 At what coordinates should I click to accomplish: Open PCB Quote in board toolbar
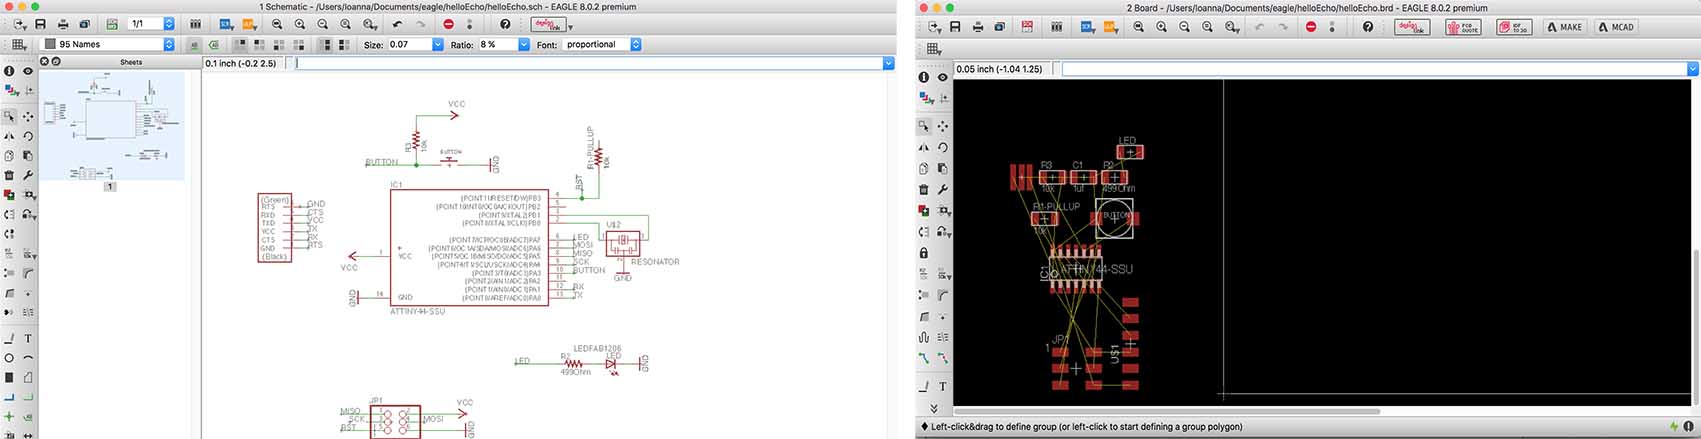click(1464, 26)
